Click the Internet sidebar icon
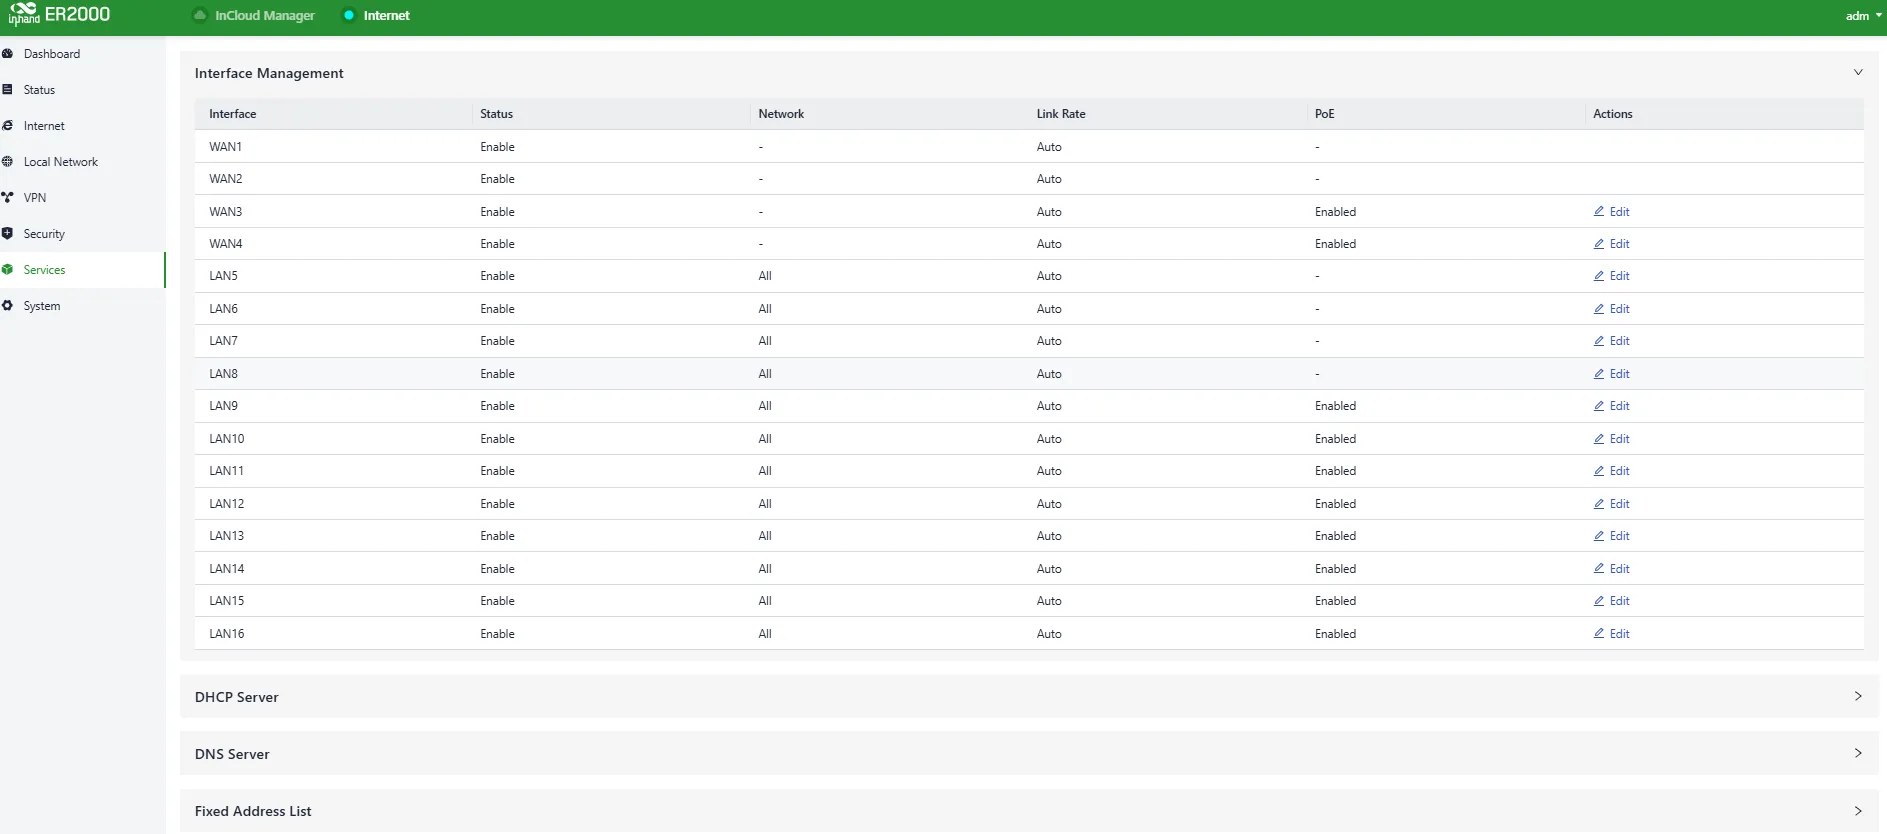The height and width of the screenshot is (834, 1887). pyautogui.click(x=8, y=125)
